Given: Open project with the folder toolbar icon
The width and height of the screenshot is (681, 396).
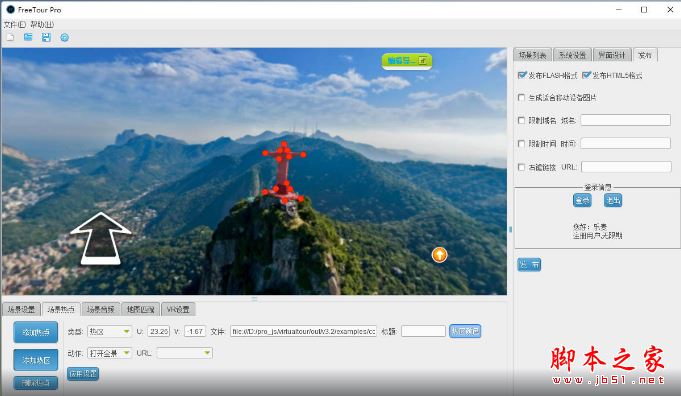Looking at the screenshot, I should [28, 37].
